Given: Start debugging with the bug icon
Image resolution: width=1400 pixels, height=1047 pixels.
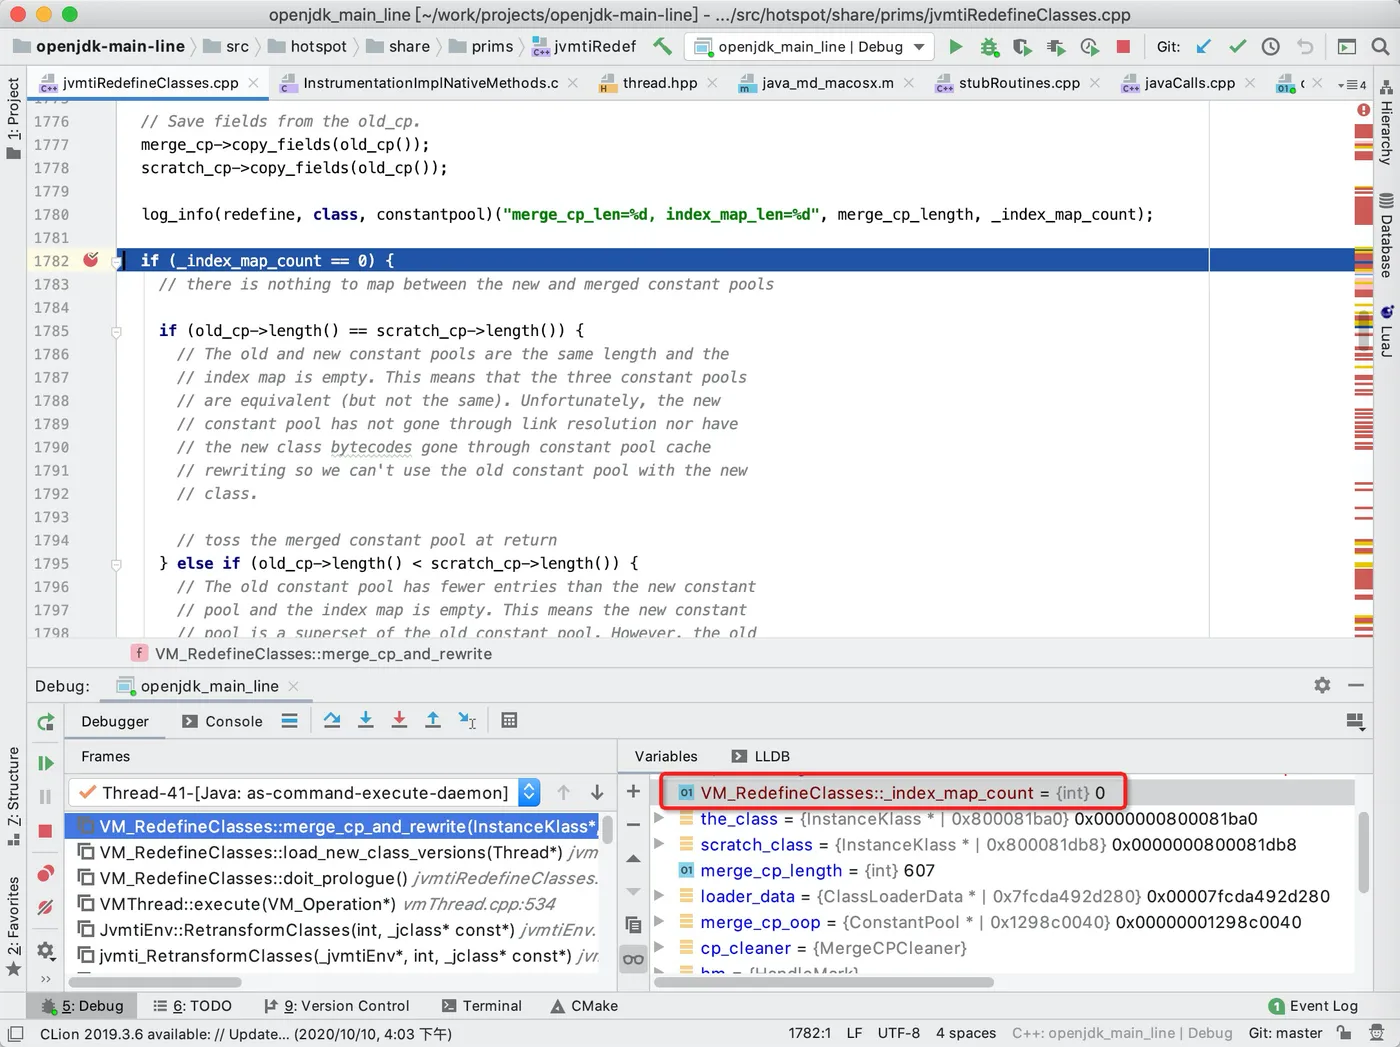Looking at the screenshot, I should click(989, 47).
